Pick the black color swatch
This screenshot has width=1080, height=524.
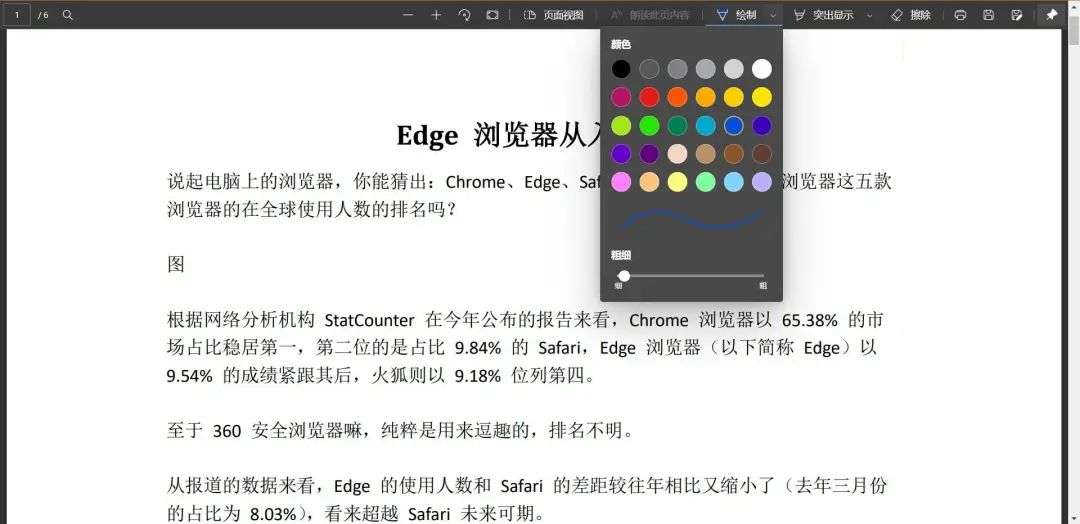click(621, 69)
